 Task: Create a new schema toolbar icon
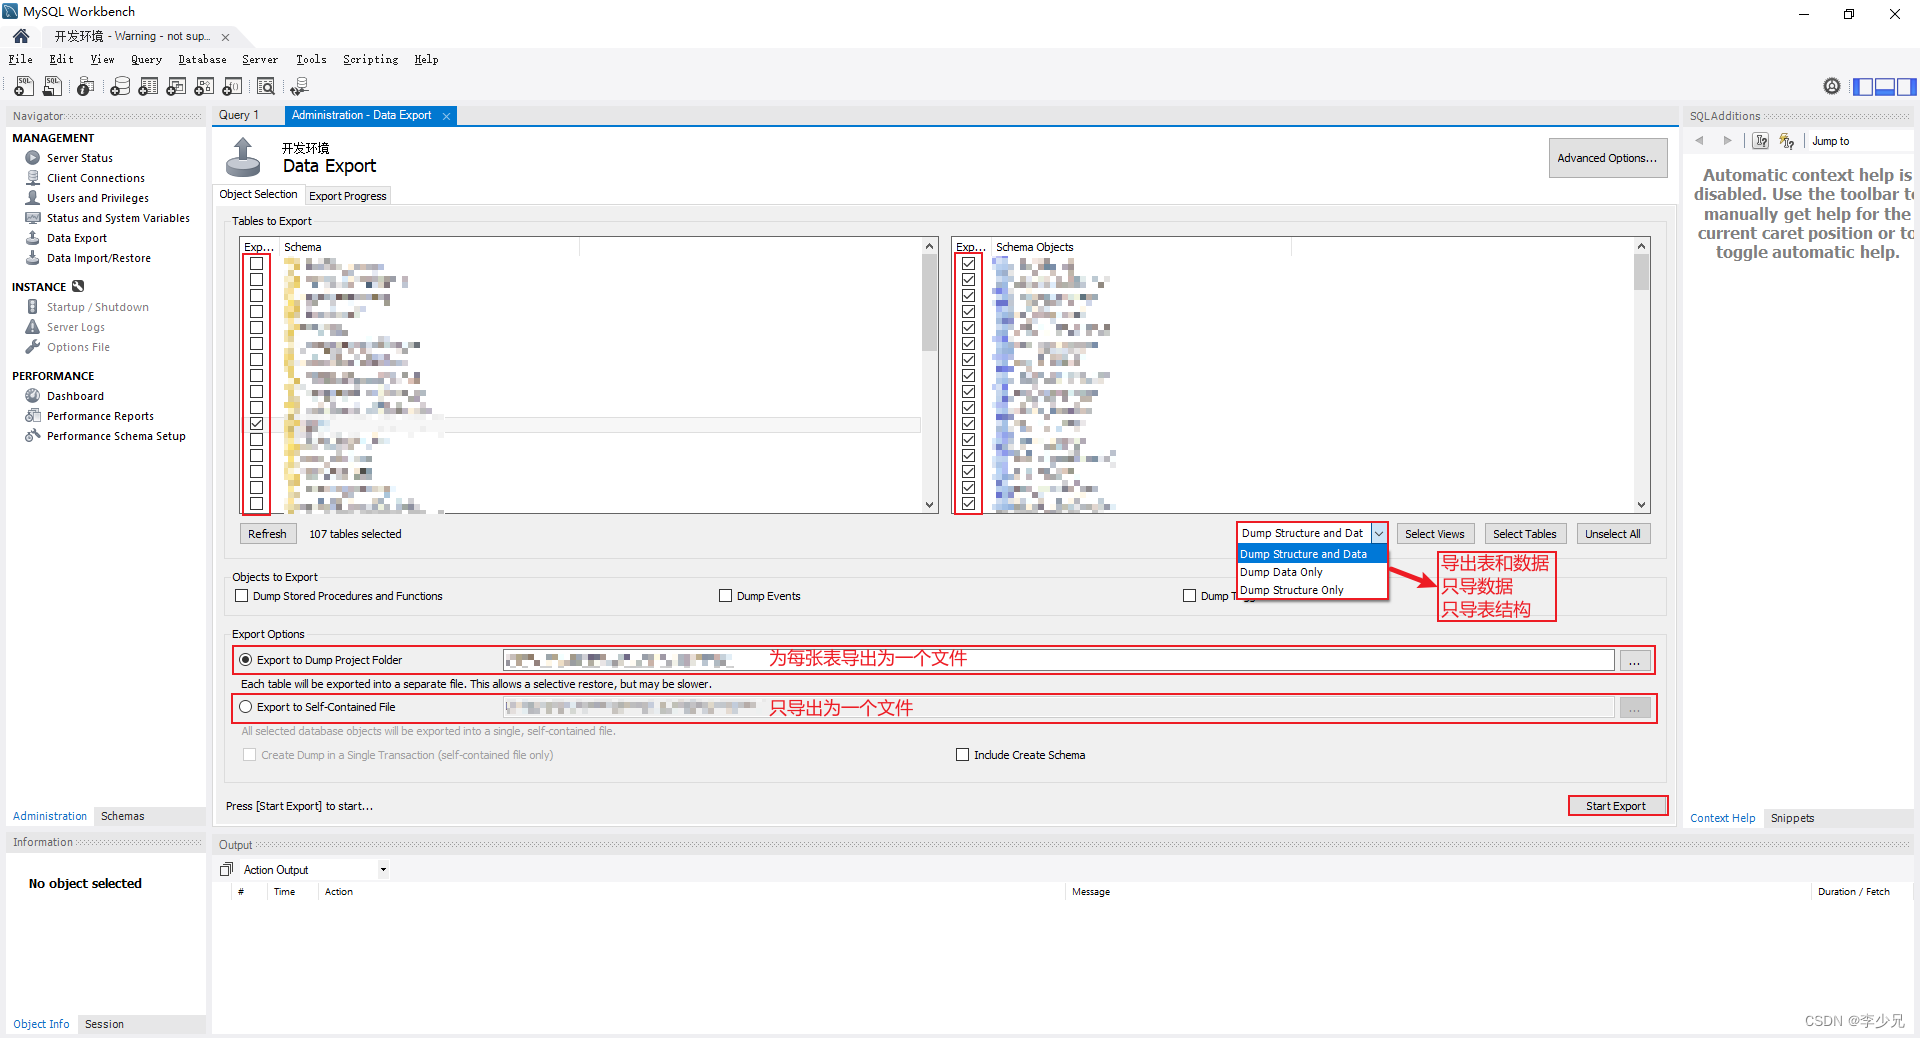120,87
